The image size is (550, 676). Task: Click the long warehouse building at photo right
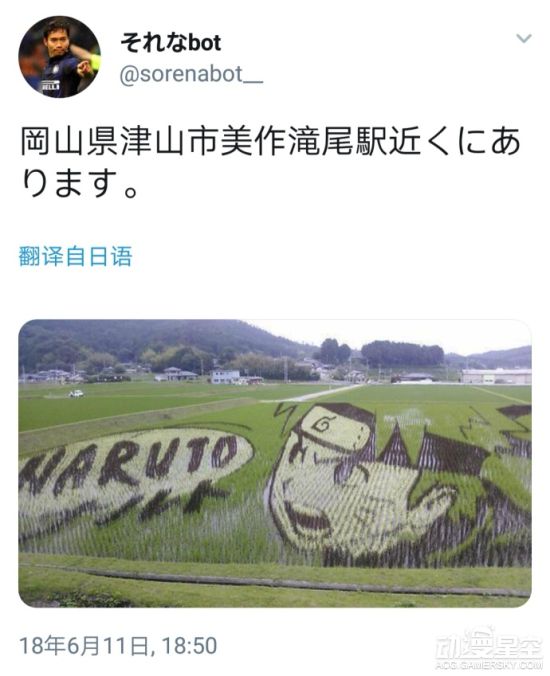(496, 376)
